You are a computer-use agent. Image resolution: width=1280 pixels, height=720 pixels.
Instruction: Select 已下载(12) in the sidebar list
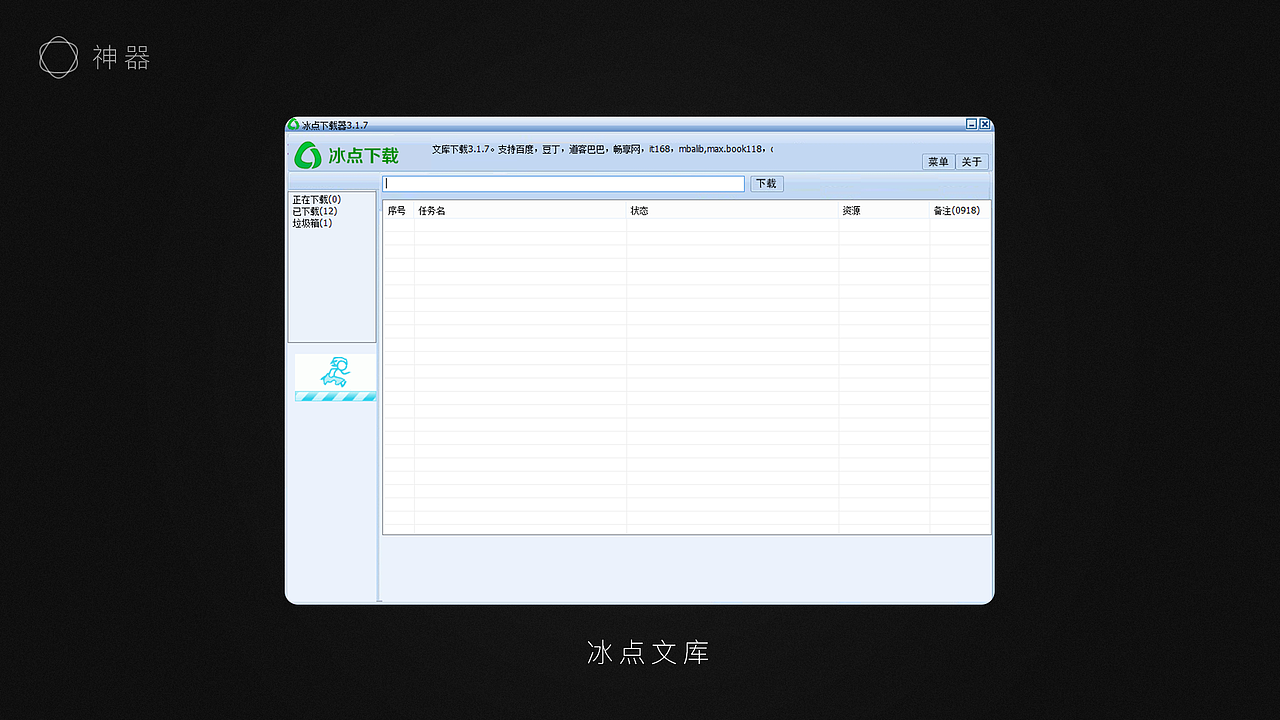(x=315, y=212)
